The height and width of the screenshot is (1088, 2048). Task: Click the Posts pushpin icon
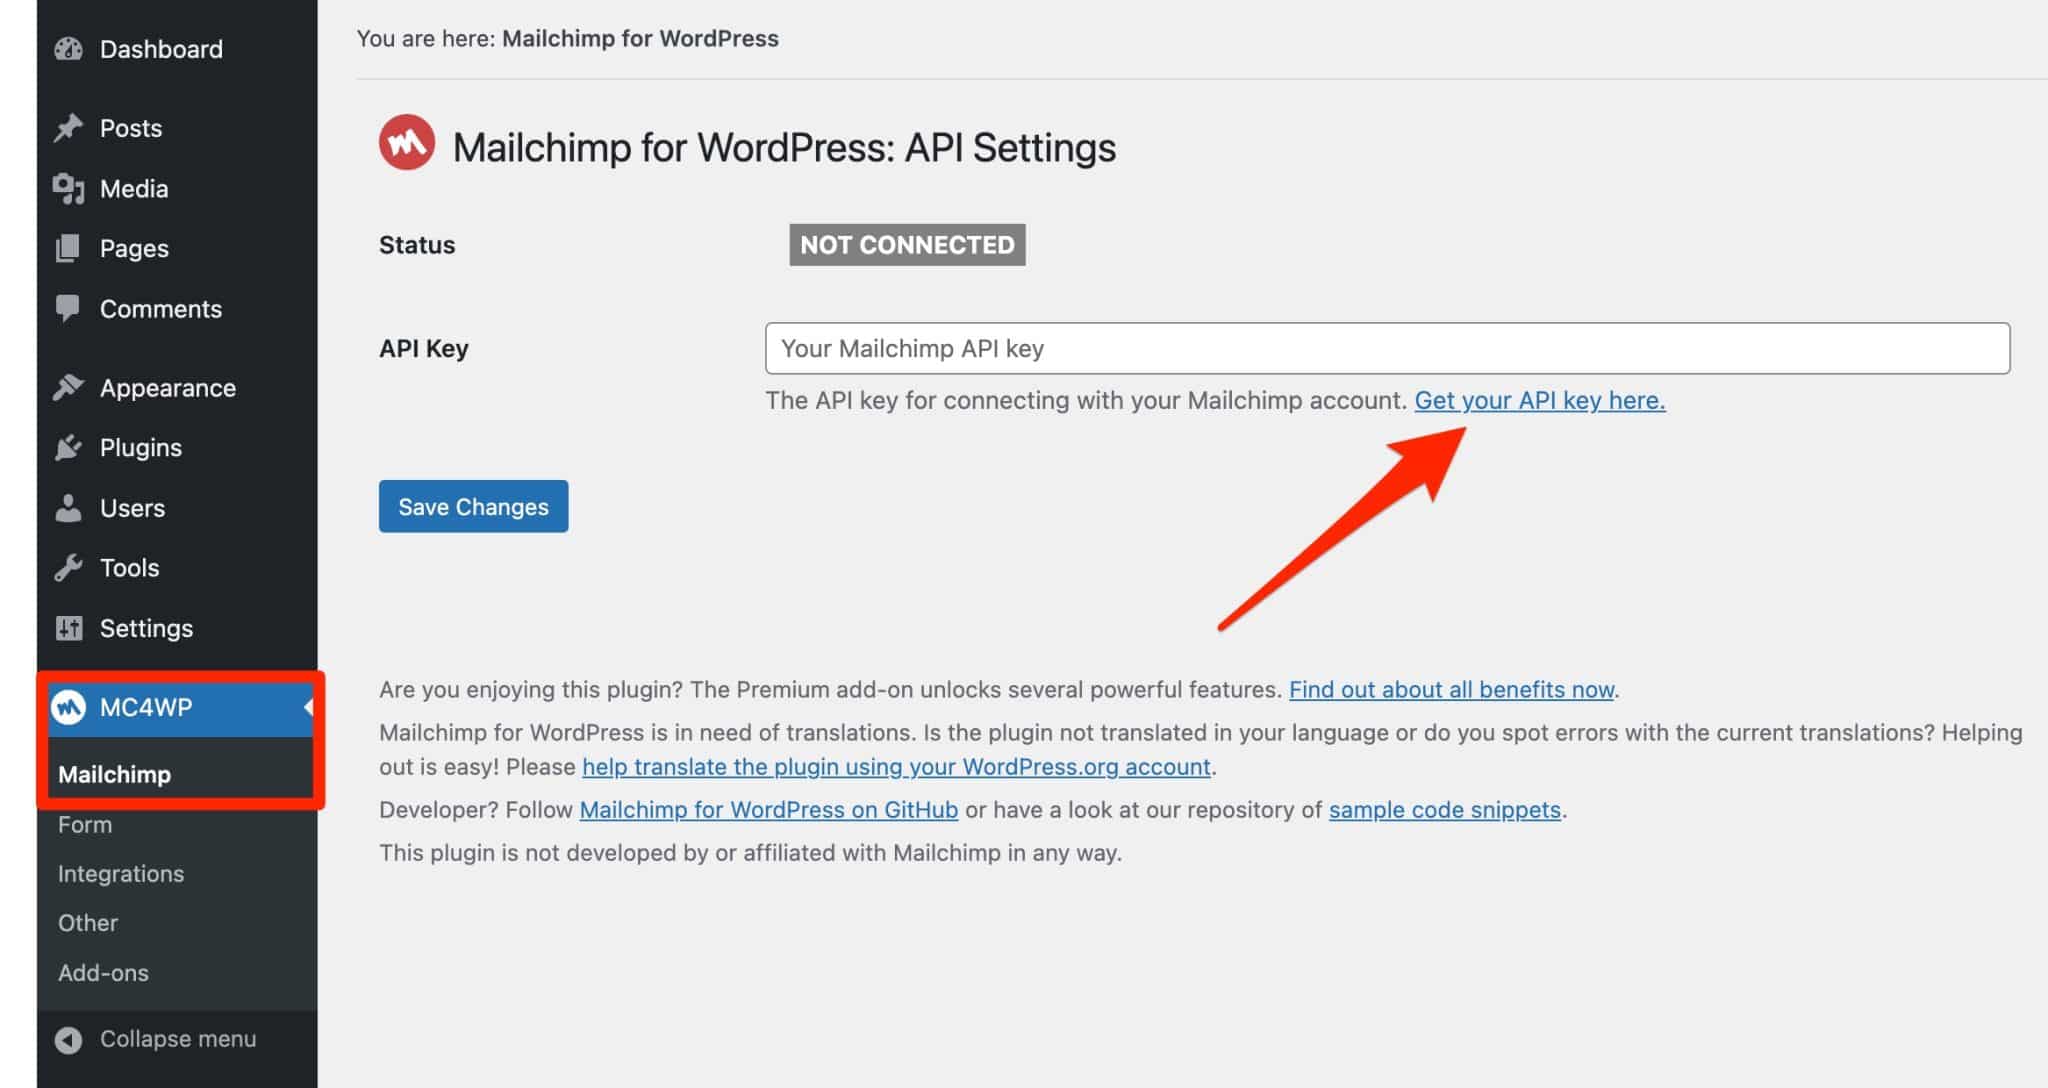(68, 128)
